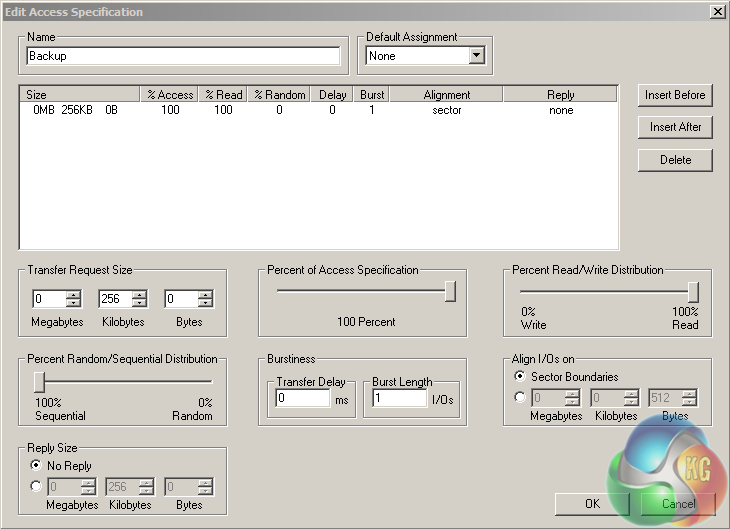Image resolution: width=730 pixels, height=529 pixels.
Task: Click the Insert Before button
Action: click(x=675, y=95)
